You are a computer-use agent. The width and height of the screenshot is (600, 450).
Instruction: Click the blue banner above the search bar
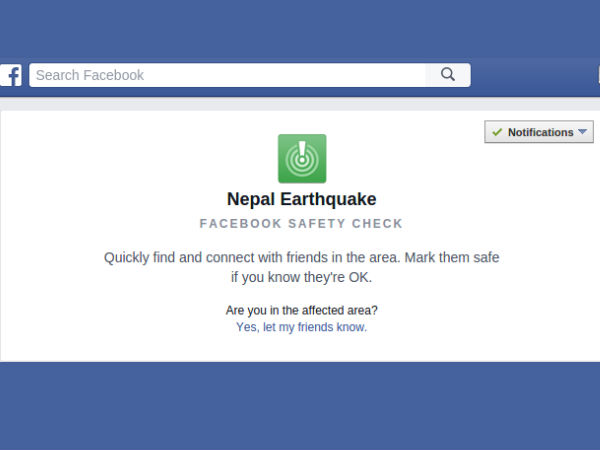pyautogui.click(x=300, y=28)
